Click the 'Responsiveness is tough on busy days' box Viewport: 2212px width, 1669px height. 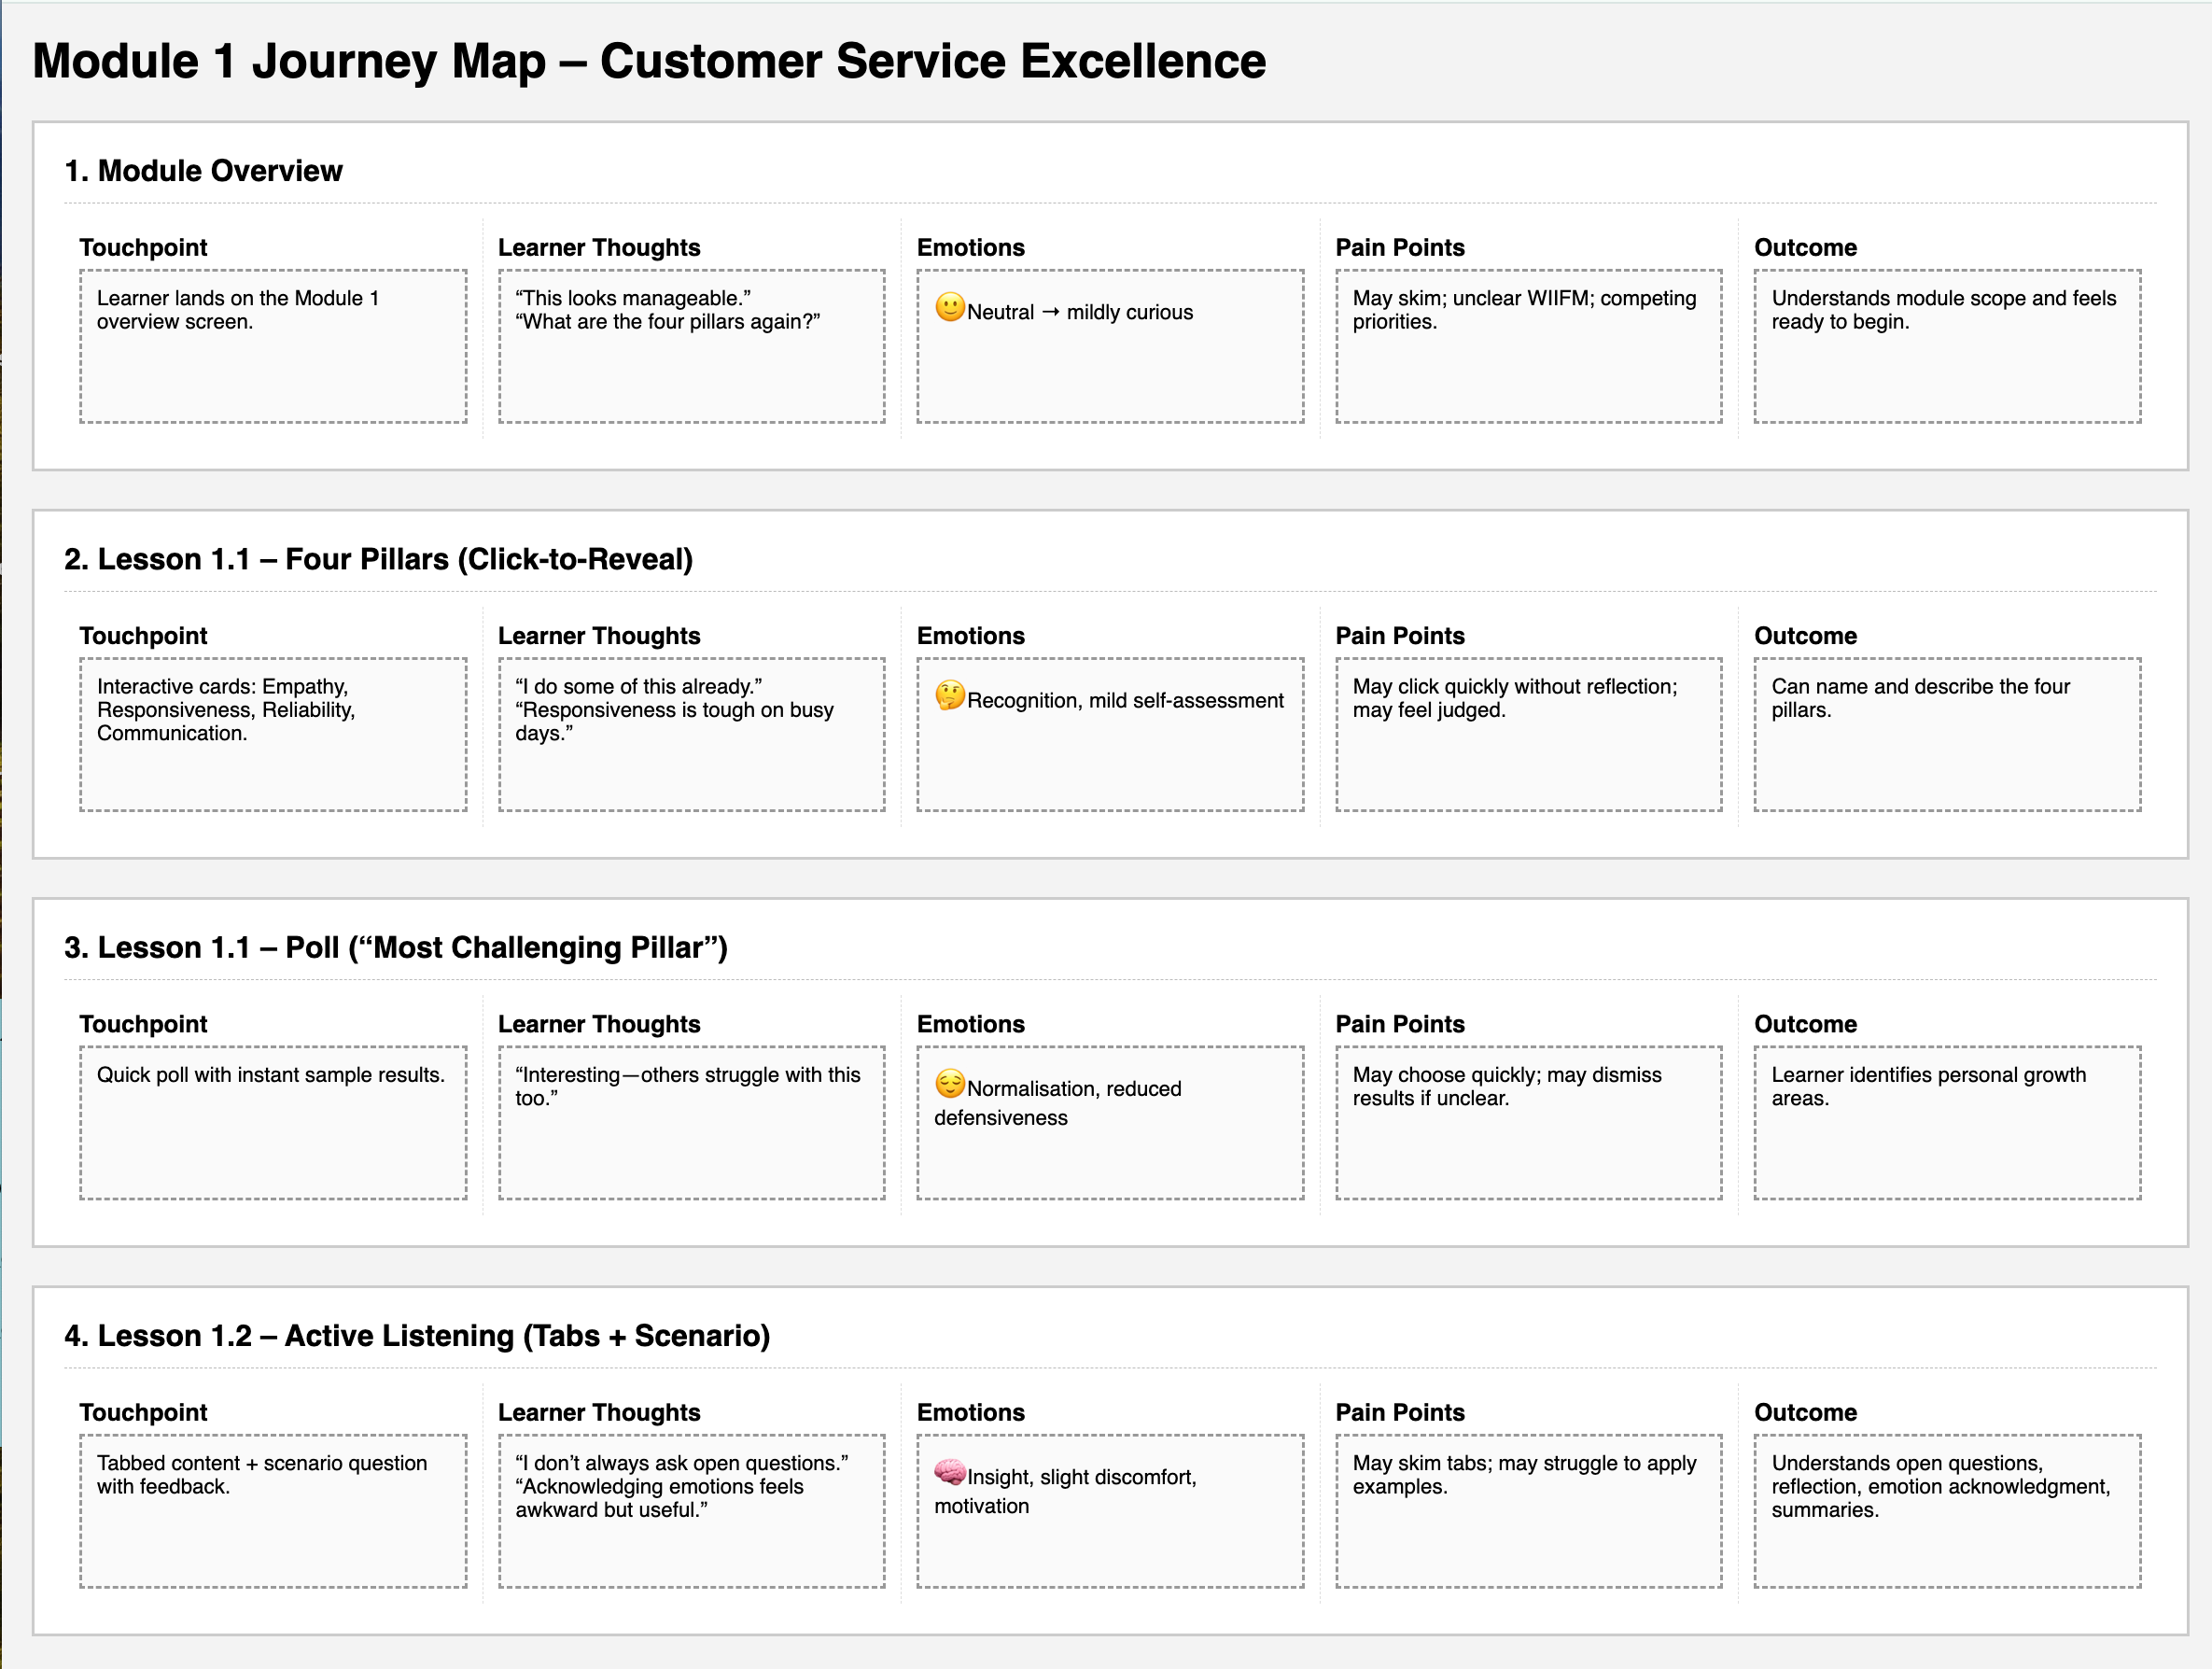pos(691,733)
